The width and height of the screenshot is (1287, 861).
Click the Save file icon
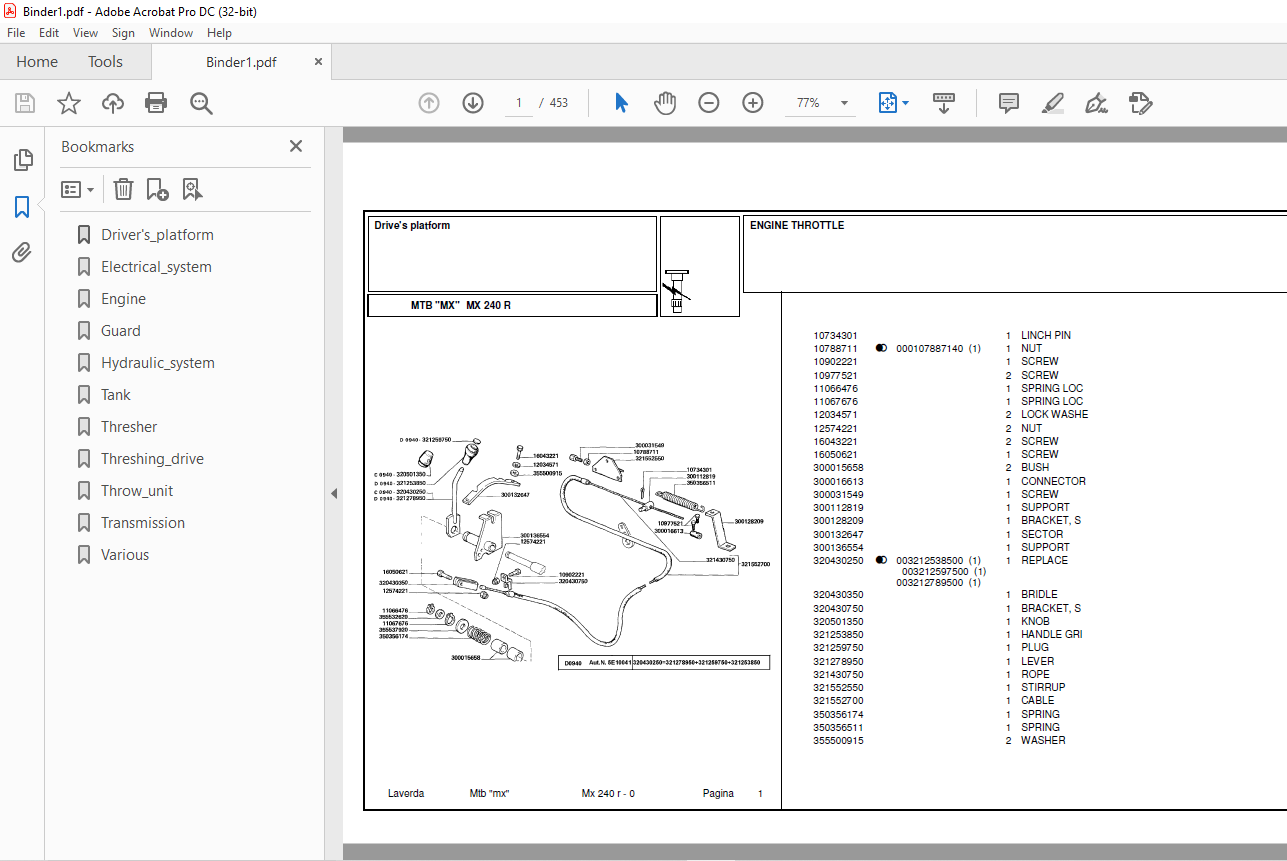(25, 103)
